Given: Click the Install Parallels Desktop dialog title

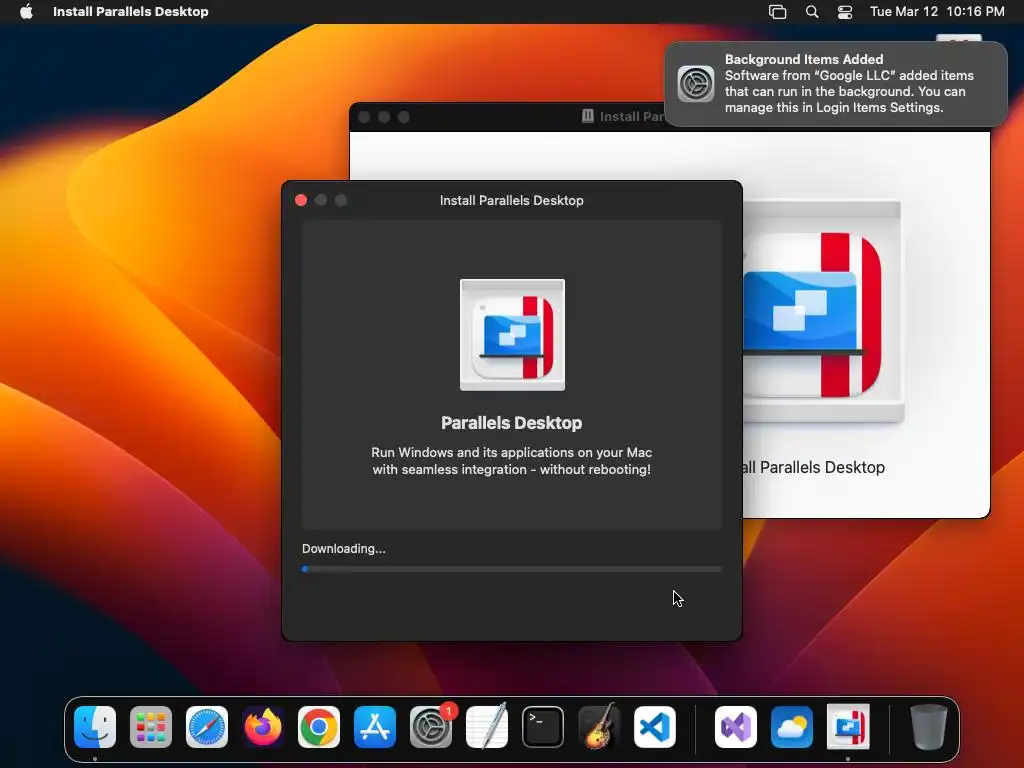Looking at the screenshot, I should pos(512,200).
